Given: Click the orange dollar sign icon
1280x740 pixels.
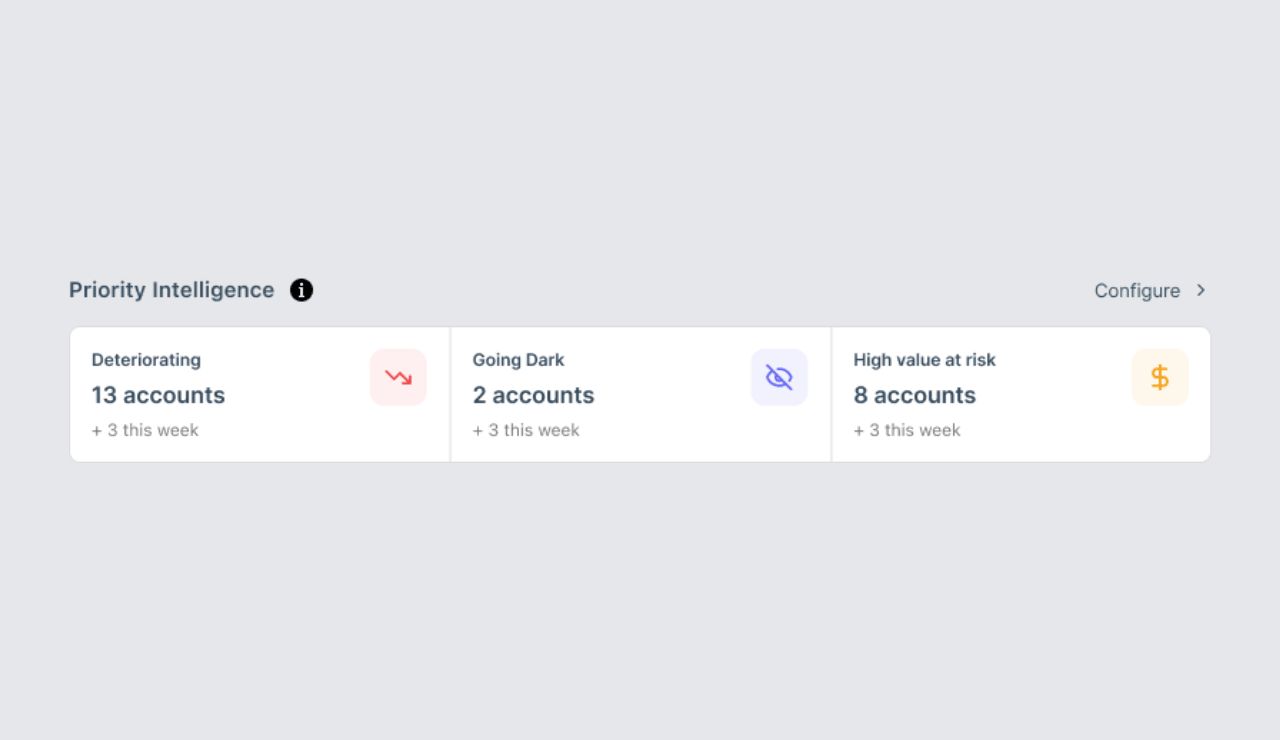Looking at the screenshot, I should [1160, 377].
